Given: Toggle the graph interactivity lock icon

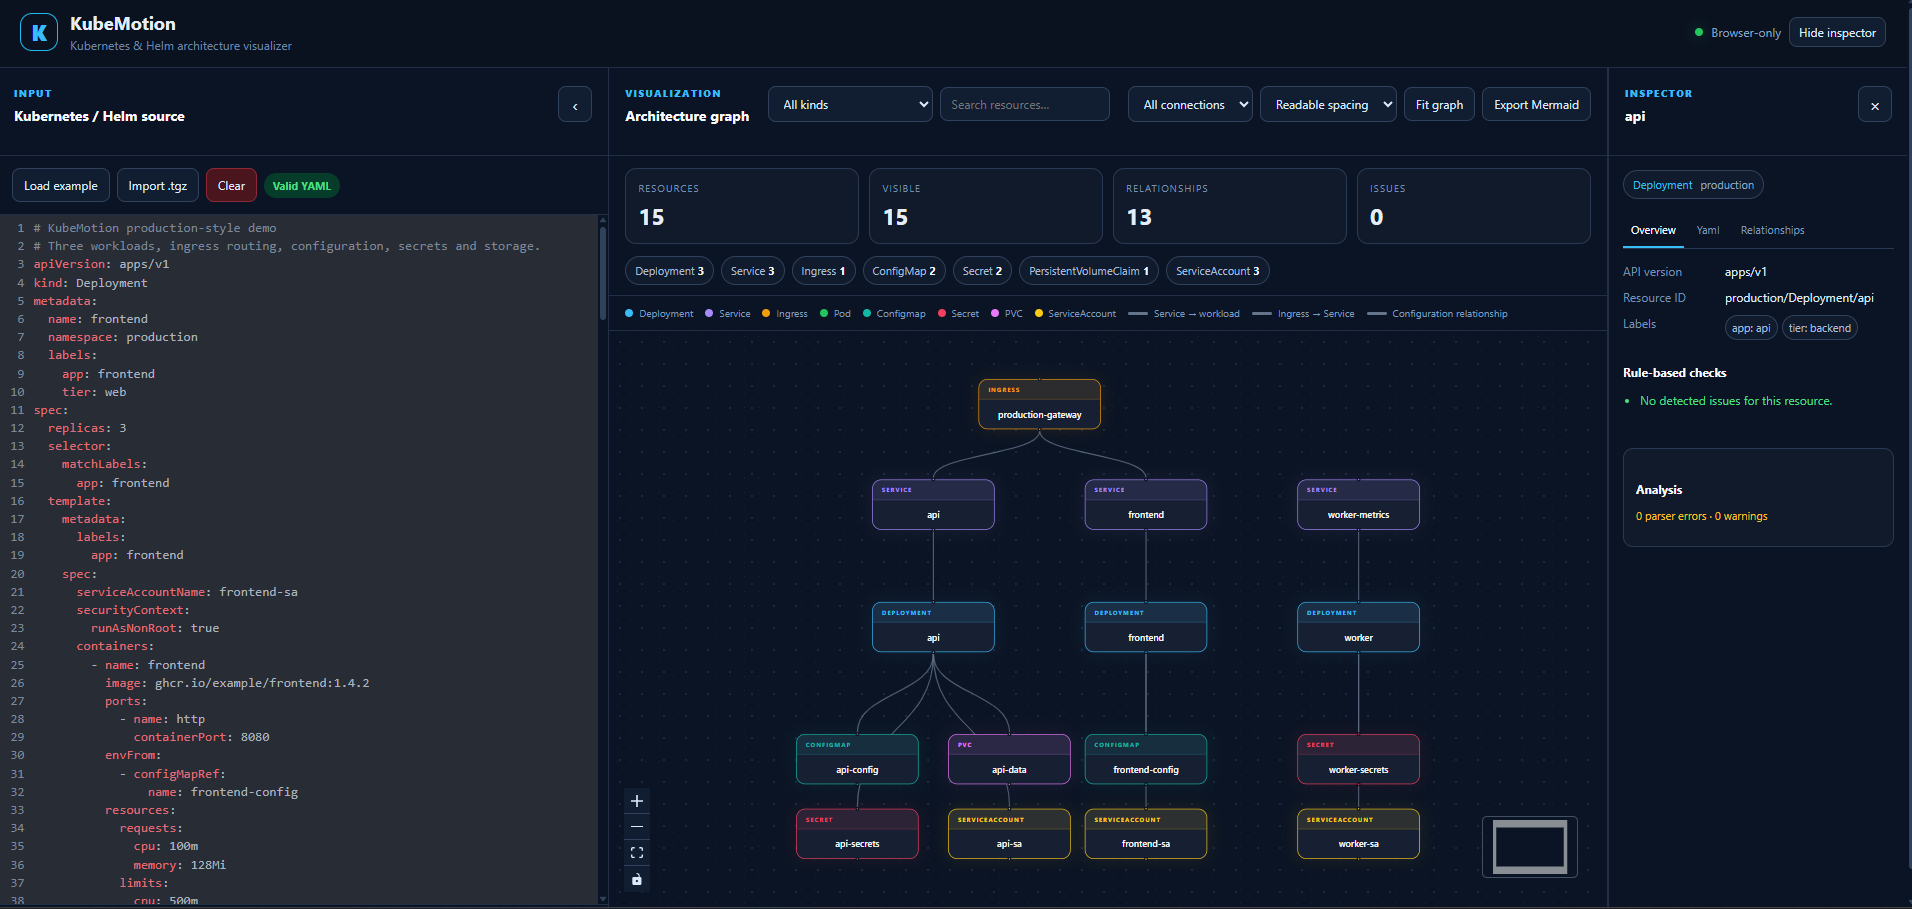Looking at the screenshot, I should pyautogui.click(x=637, y=879).
